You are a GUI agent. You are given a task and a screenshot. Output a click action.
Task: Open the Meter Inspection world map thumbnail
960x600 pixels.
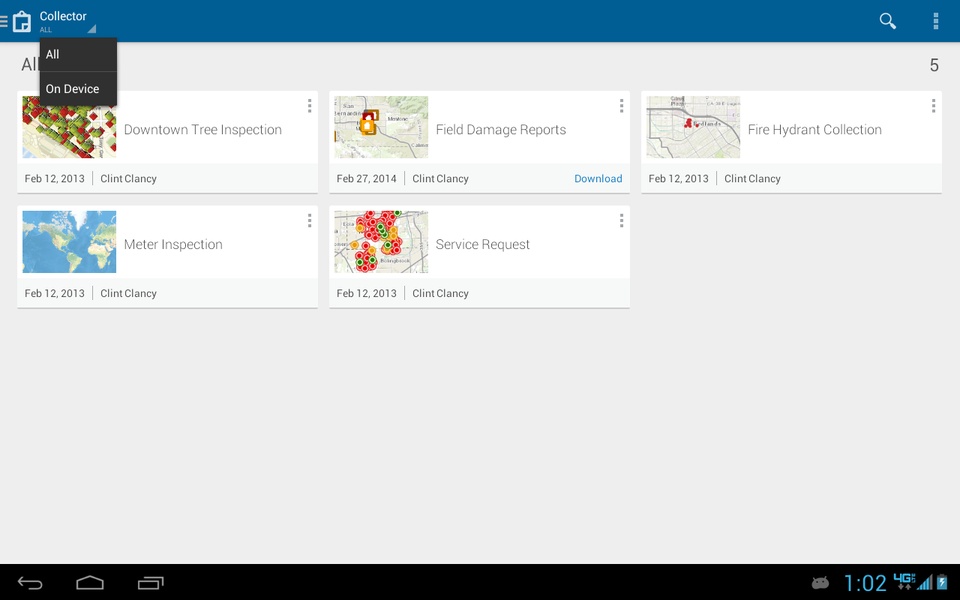pyautogui.click(x=69, y=242)
